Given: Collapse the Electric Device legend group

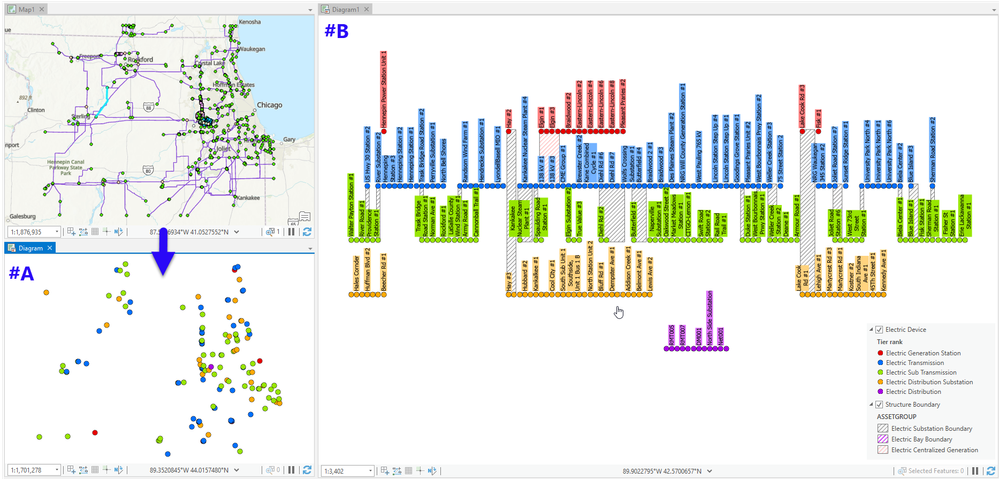Looking at the screenshot, I should tap(871, 330).
